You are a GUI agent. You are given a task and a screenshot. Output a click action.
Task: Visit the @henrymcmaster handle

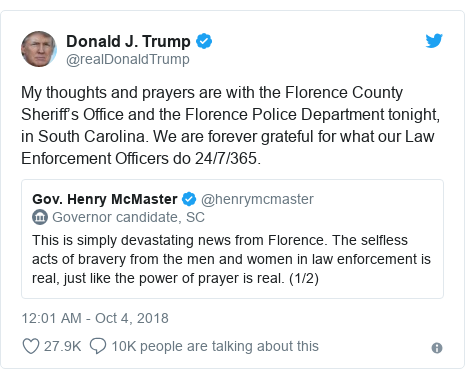(x=257, y=199)
